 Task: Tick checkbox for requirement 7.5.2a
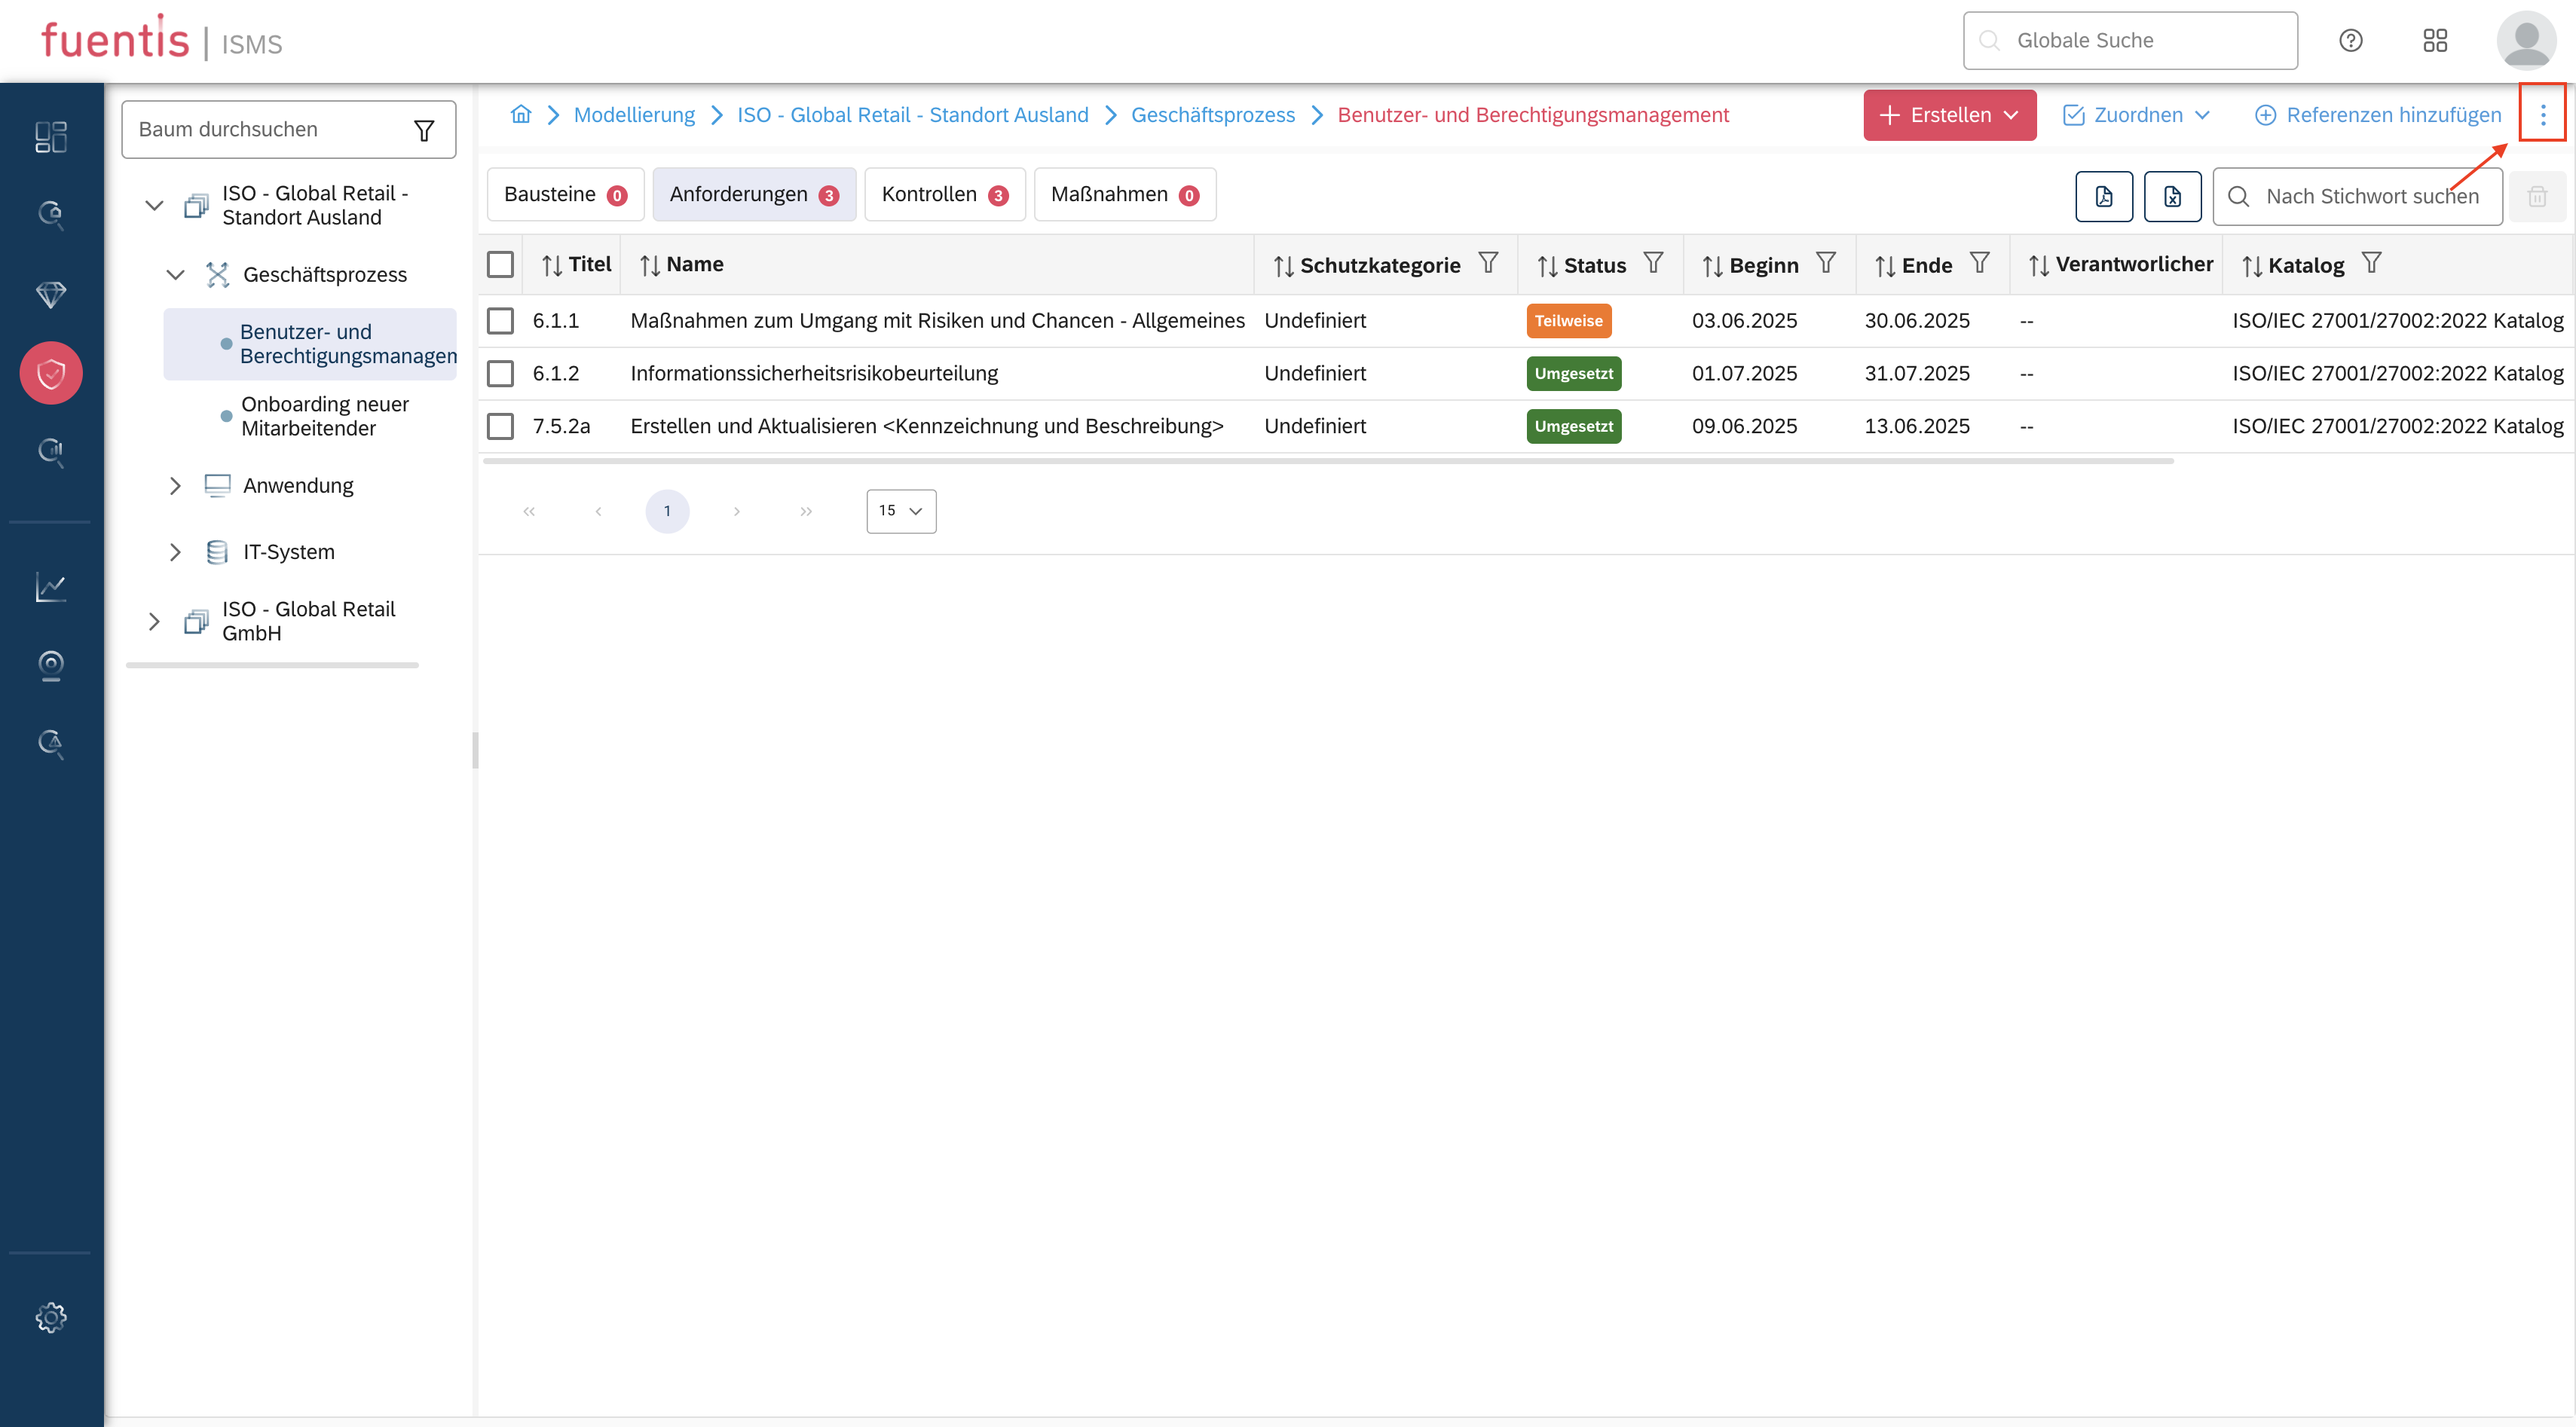click(x=500, y=426)
